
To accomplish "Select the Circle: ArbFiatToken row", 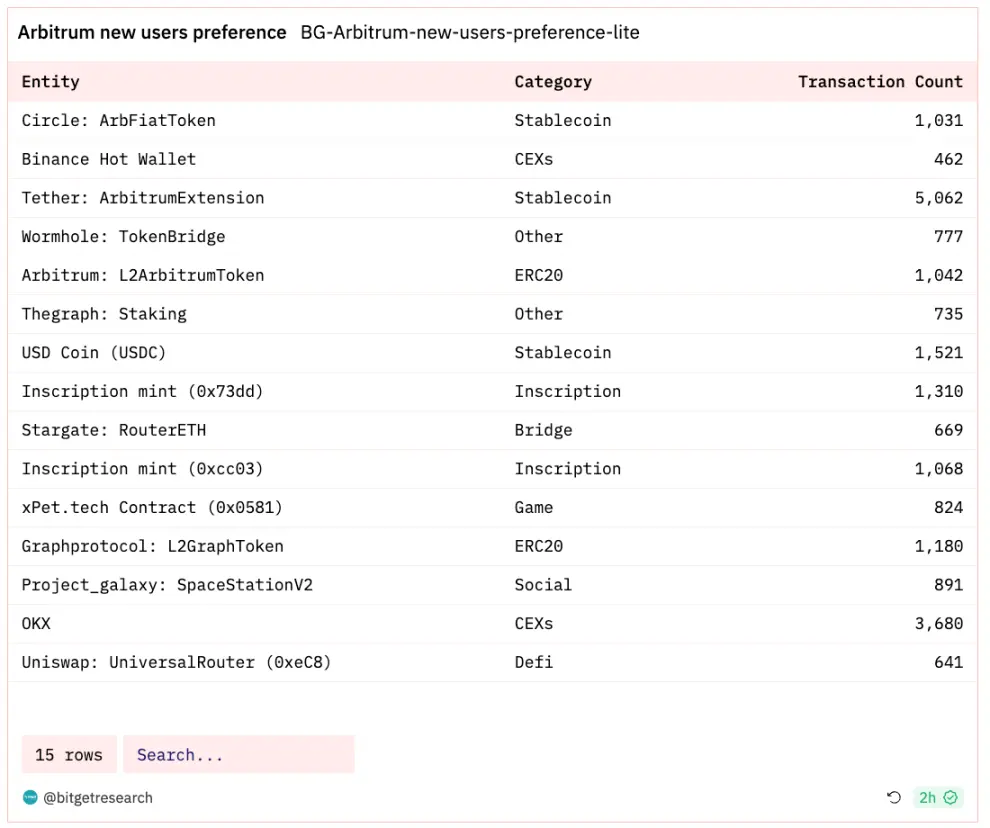I will pyautogui.click(x=119, y=121).
